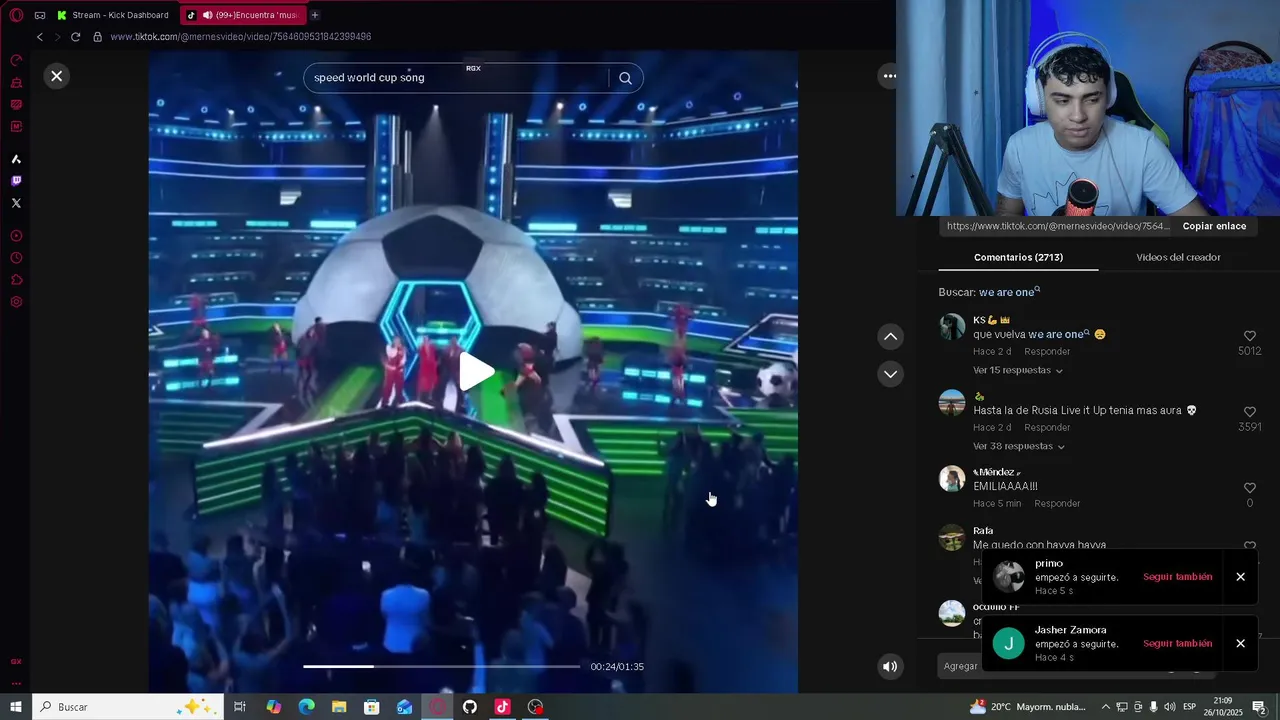Open File Explorer from the taskbar
Image resolution: width=1280 pixels, height=720 pixels.
tap(339, 707)
